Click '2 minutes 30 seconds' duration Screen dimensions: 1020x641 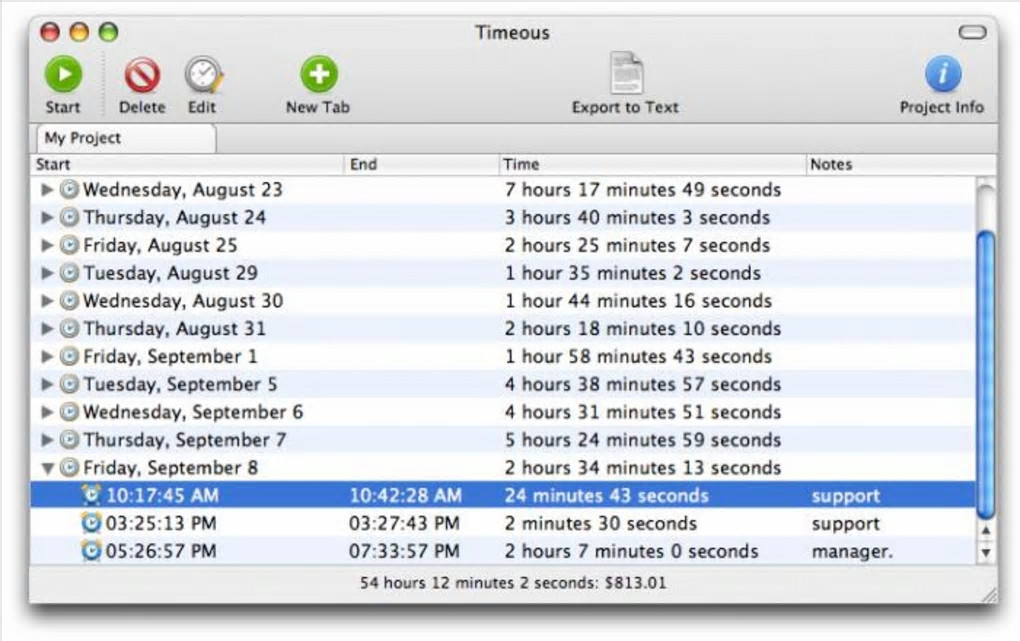[x=600, y=523]
